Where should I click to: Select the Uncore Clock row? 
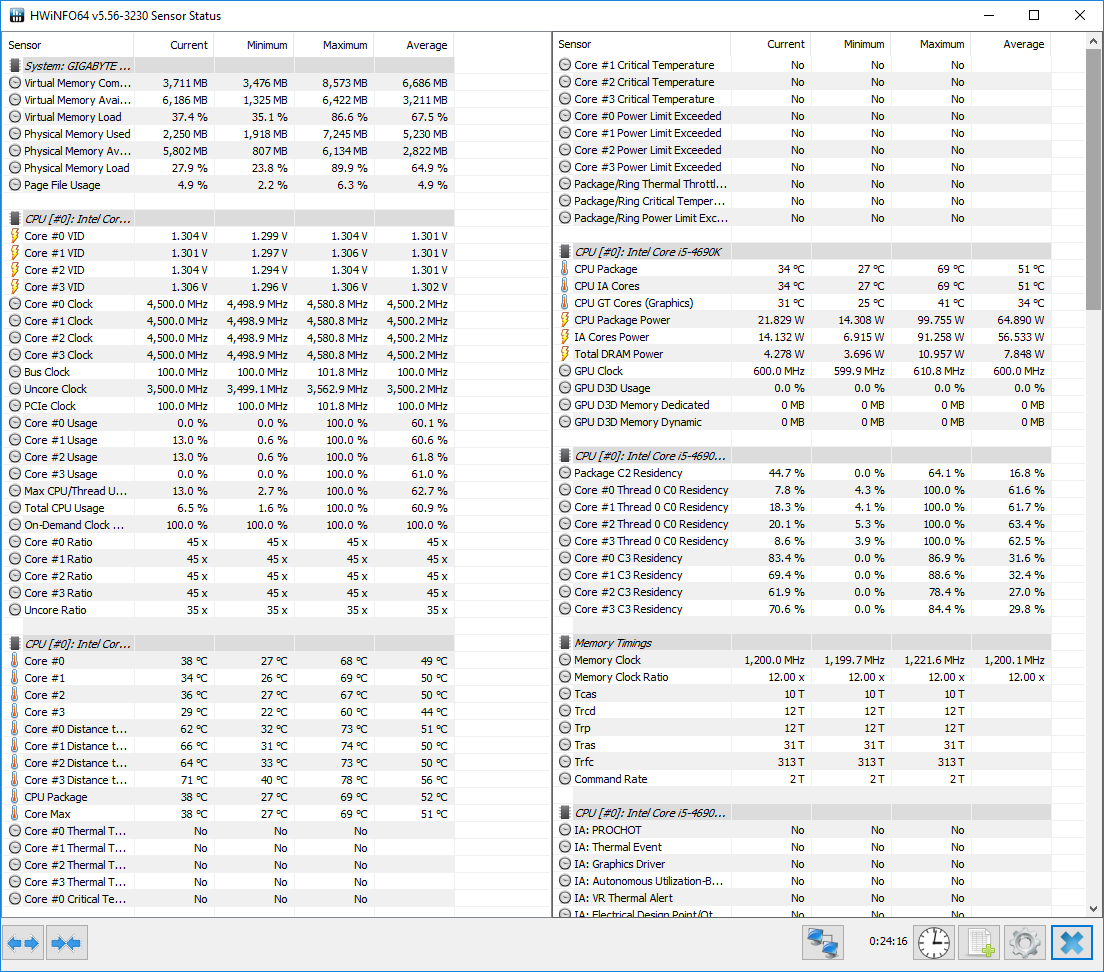click(x=231, y=389)
